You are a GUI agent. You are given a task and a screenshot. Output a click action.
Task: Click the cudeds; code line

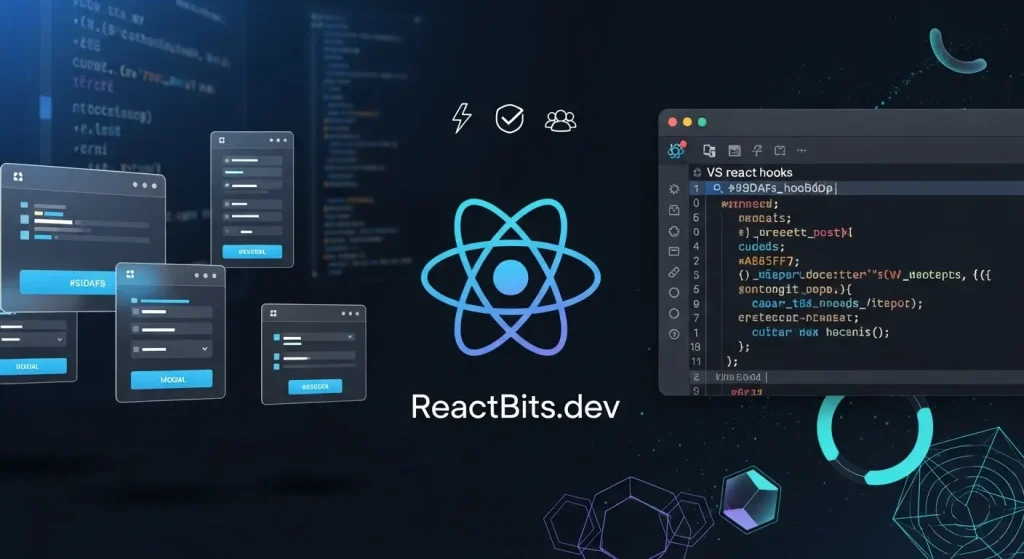click(761, 246)
